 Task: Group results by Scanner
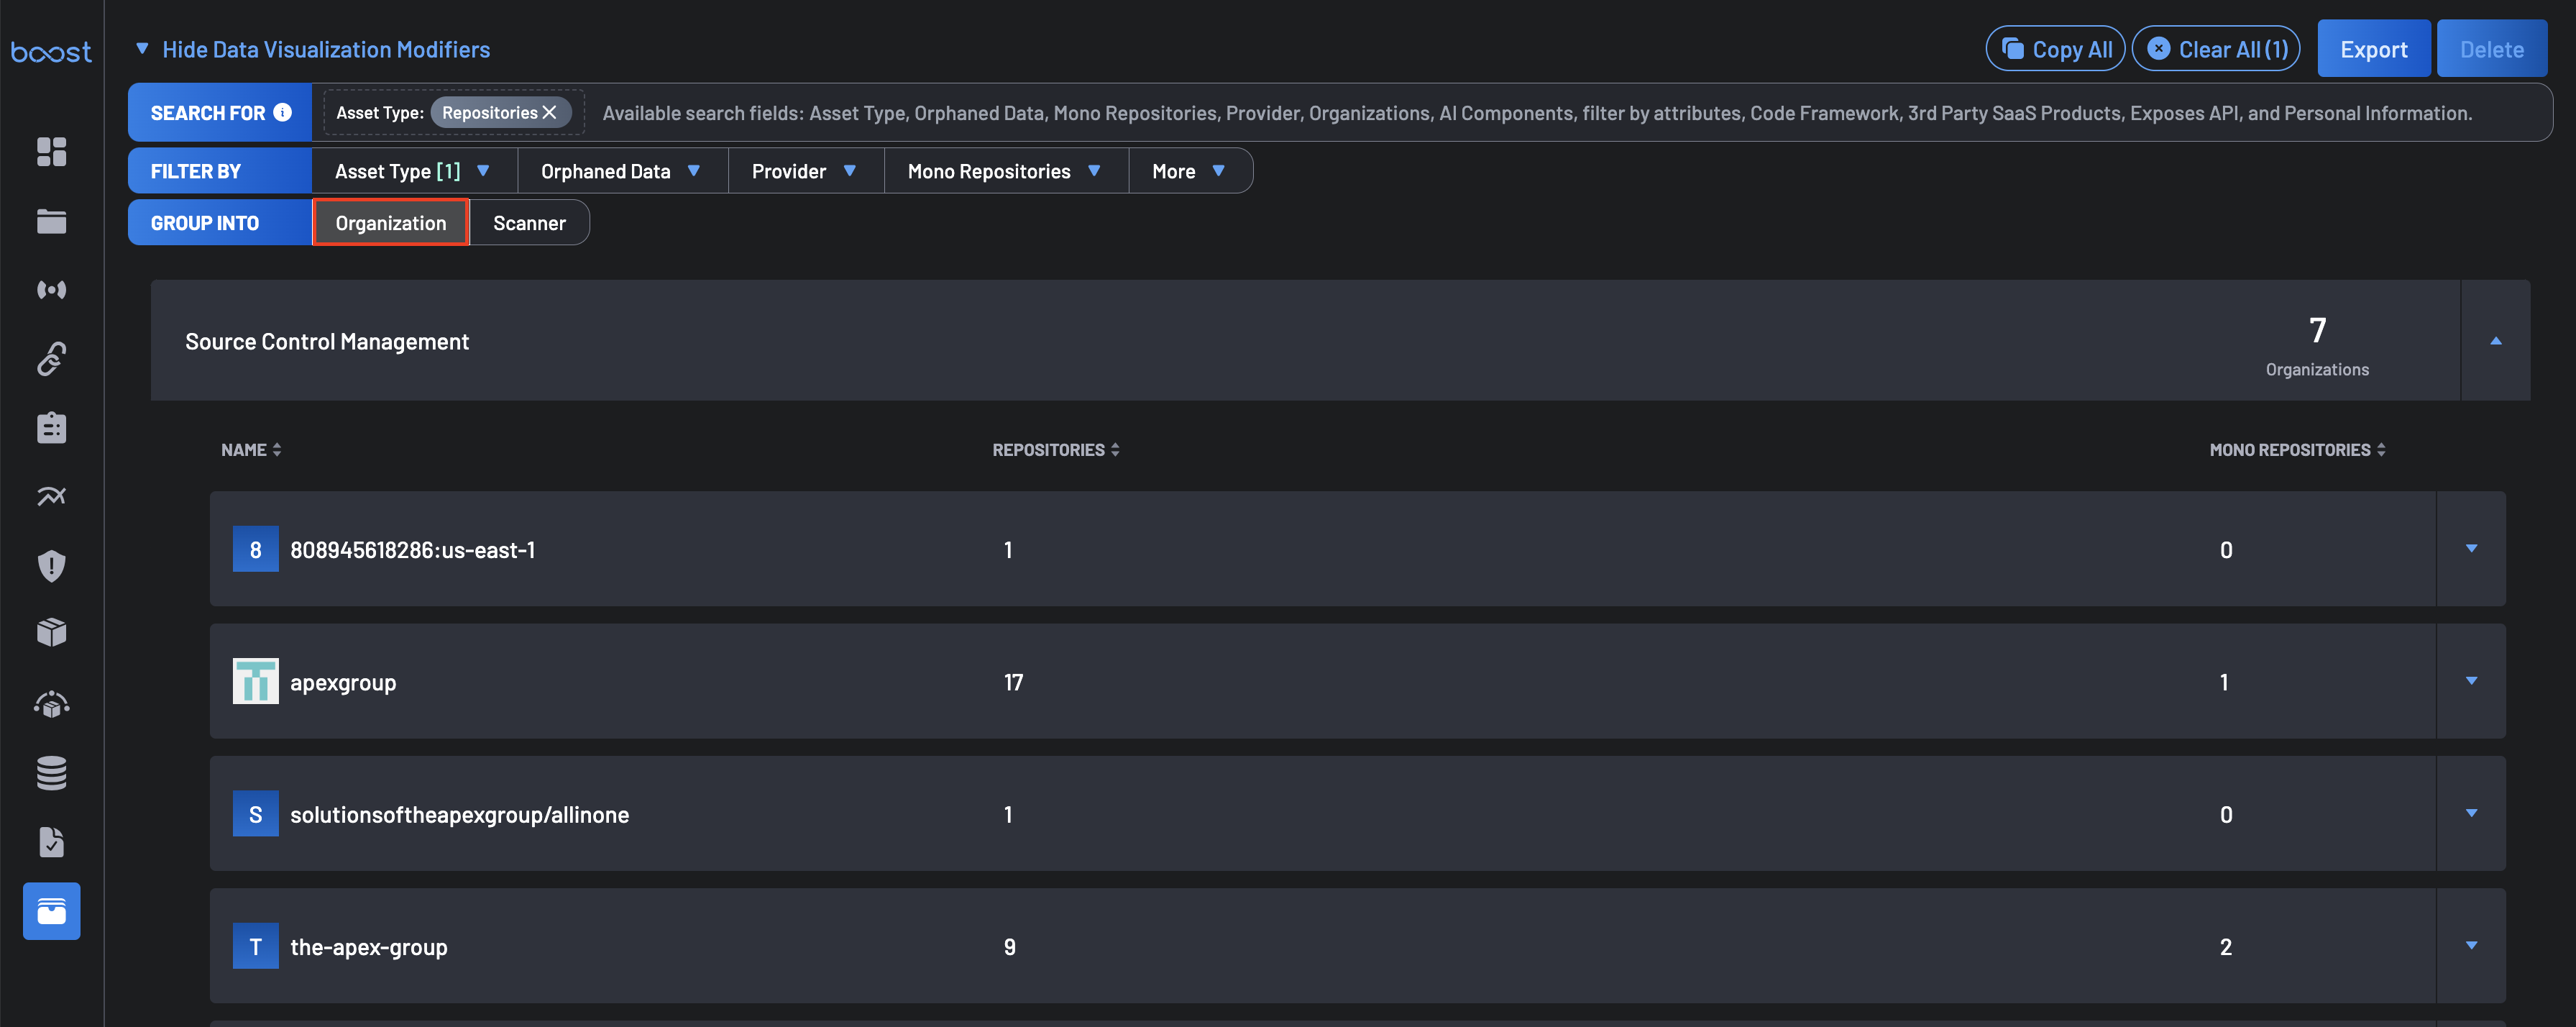pyautogui.click(x=529, y=223)
